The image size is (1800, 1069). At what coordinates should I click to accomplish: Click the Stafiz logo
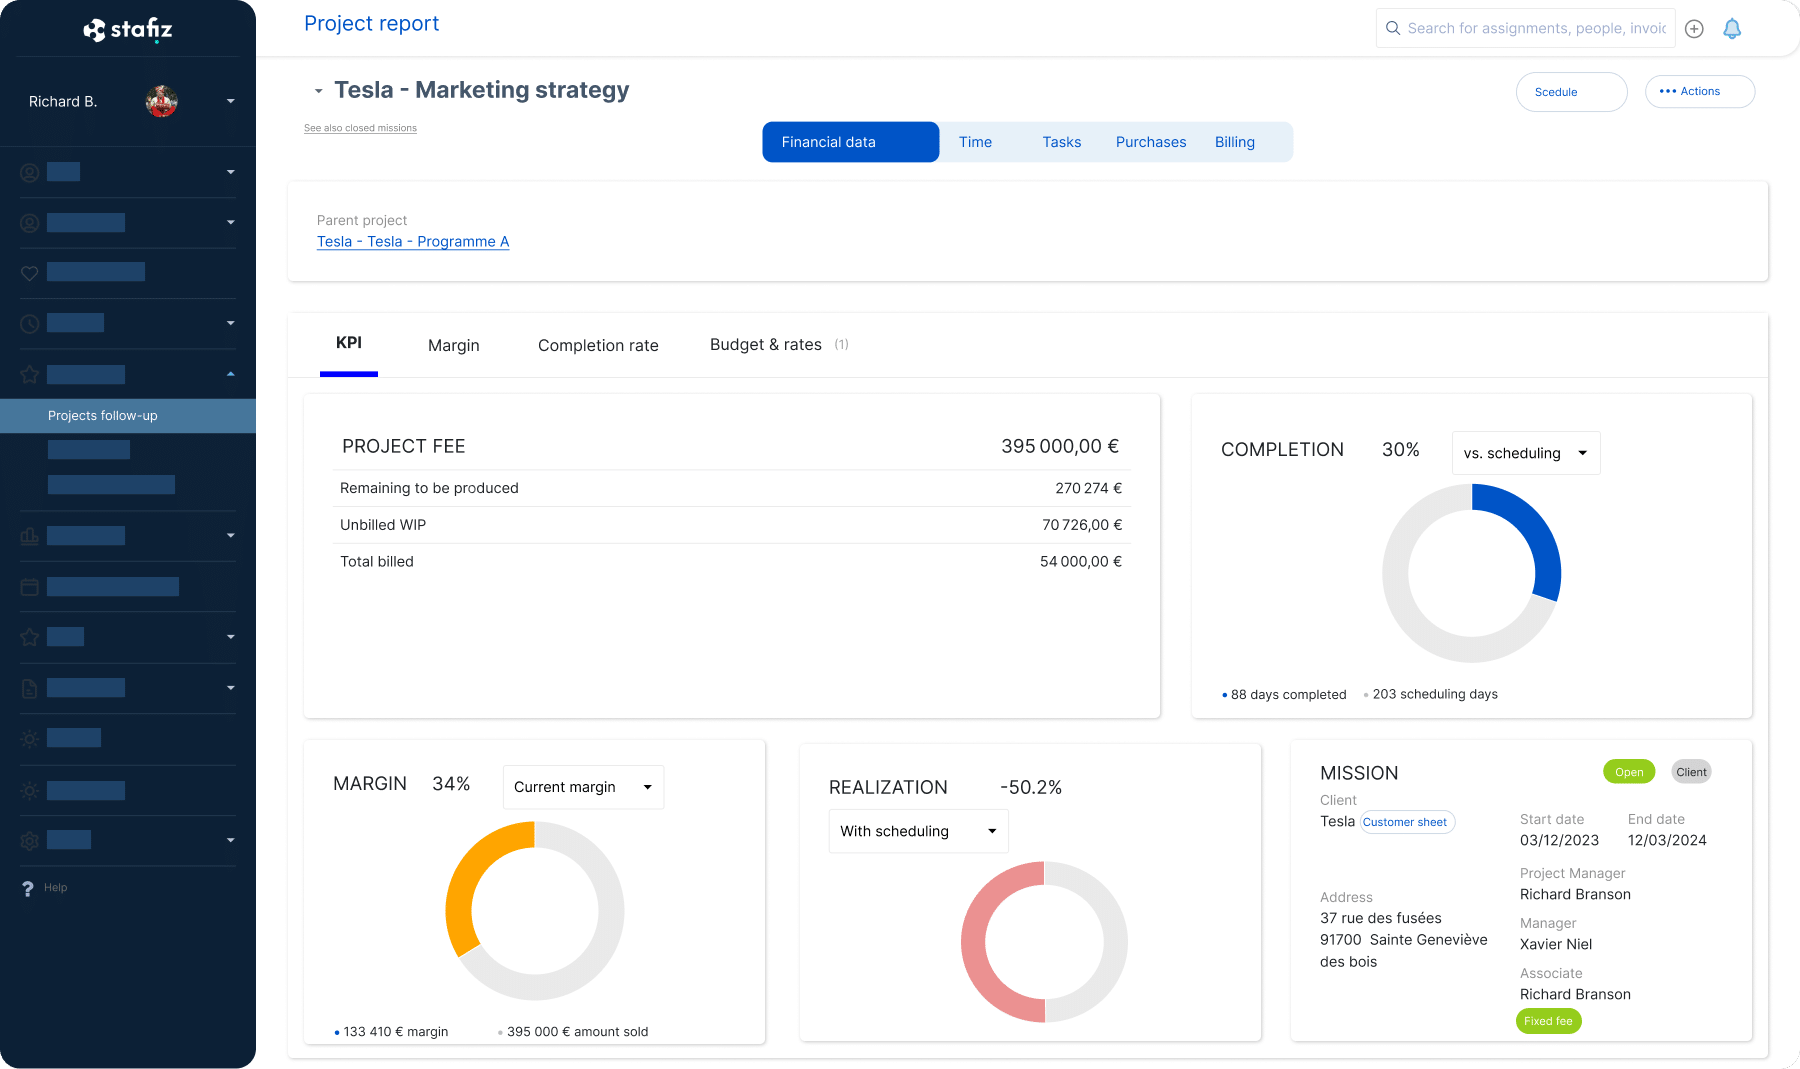pos(128,30)
